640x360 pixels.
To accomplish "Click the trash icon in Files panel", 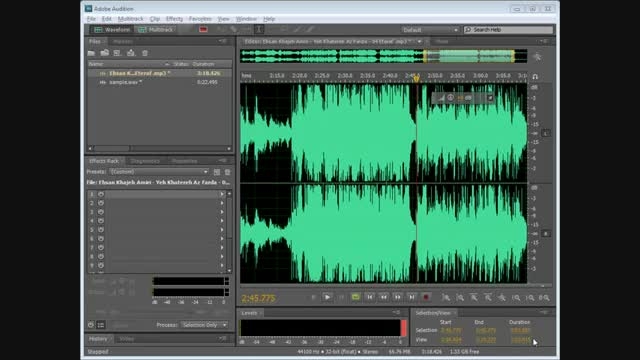I will point(145,53).
